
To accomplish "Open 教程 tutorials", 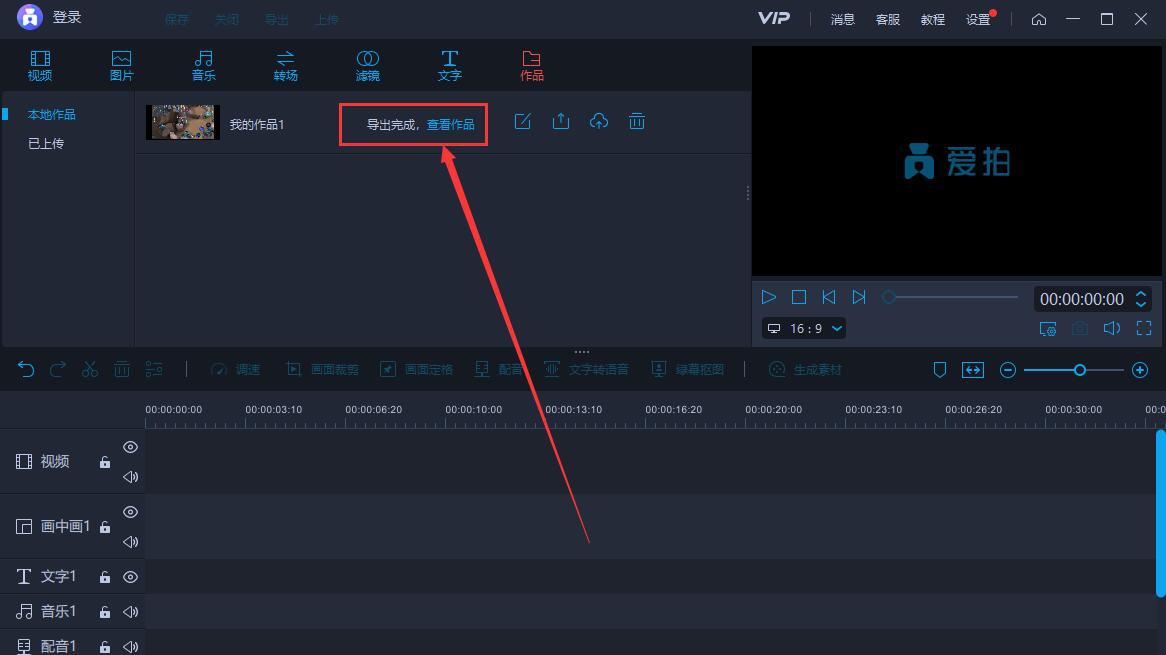I will tap(933, 19).
